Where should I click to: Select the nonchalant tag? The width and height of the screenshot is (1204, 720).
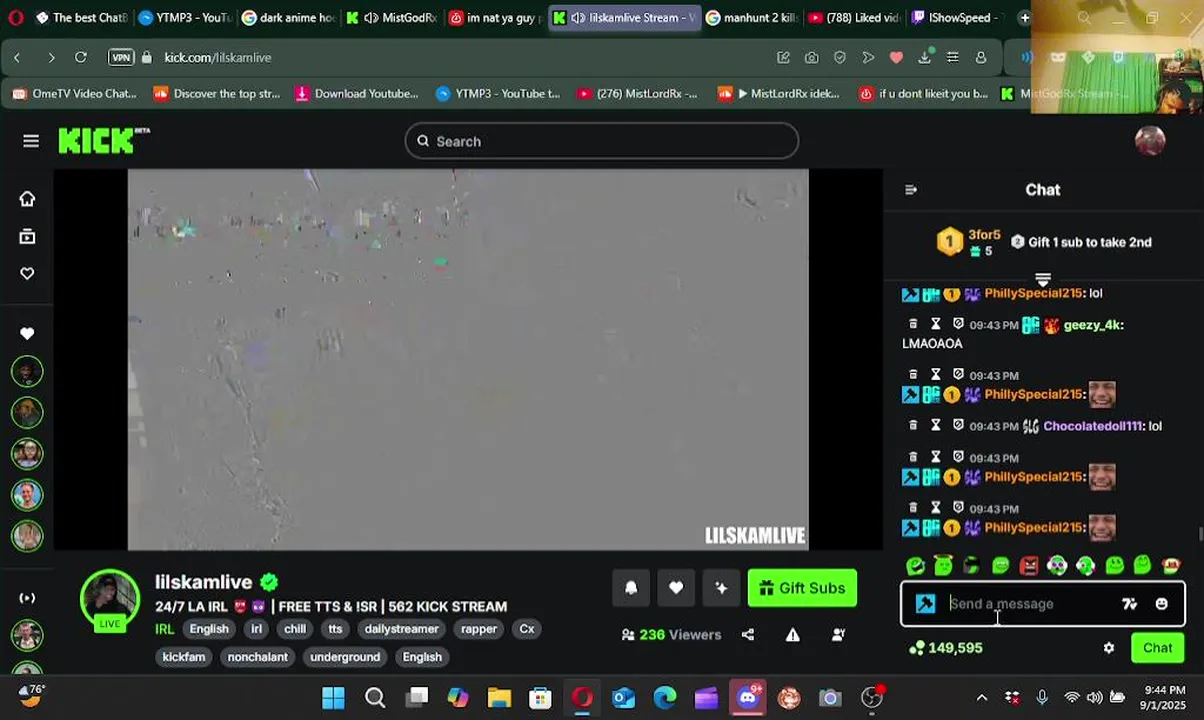(257, 657)
